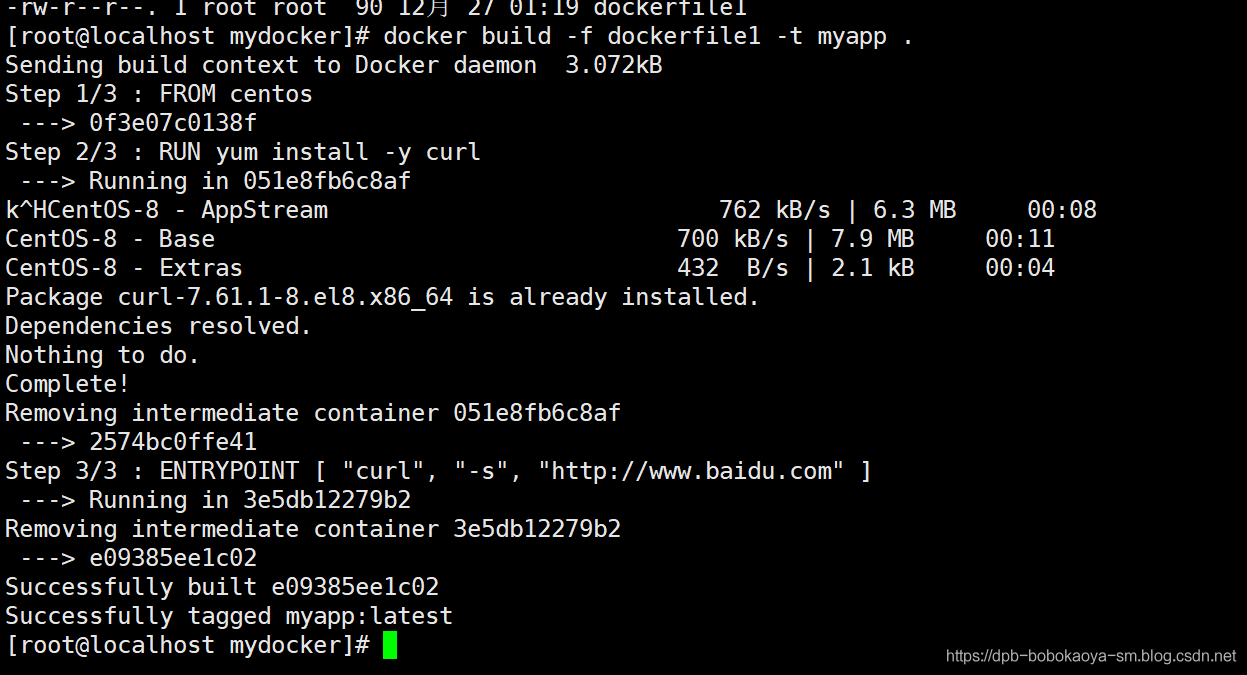Click the Sending build context line

pos(334,65)
